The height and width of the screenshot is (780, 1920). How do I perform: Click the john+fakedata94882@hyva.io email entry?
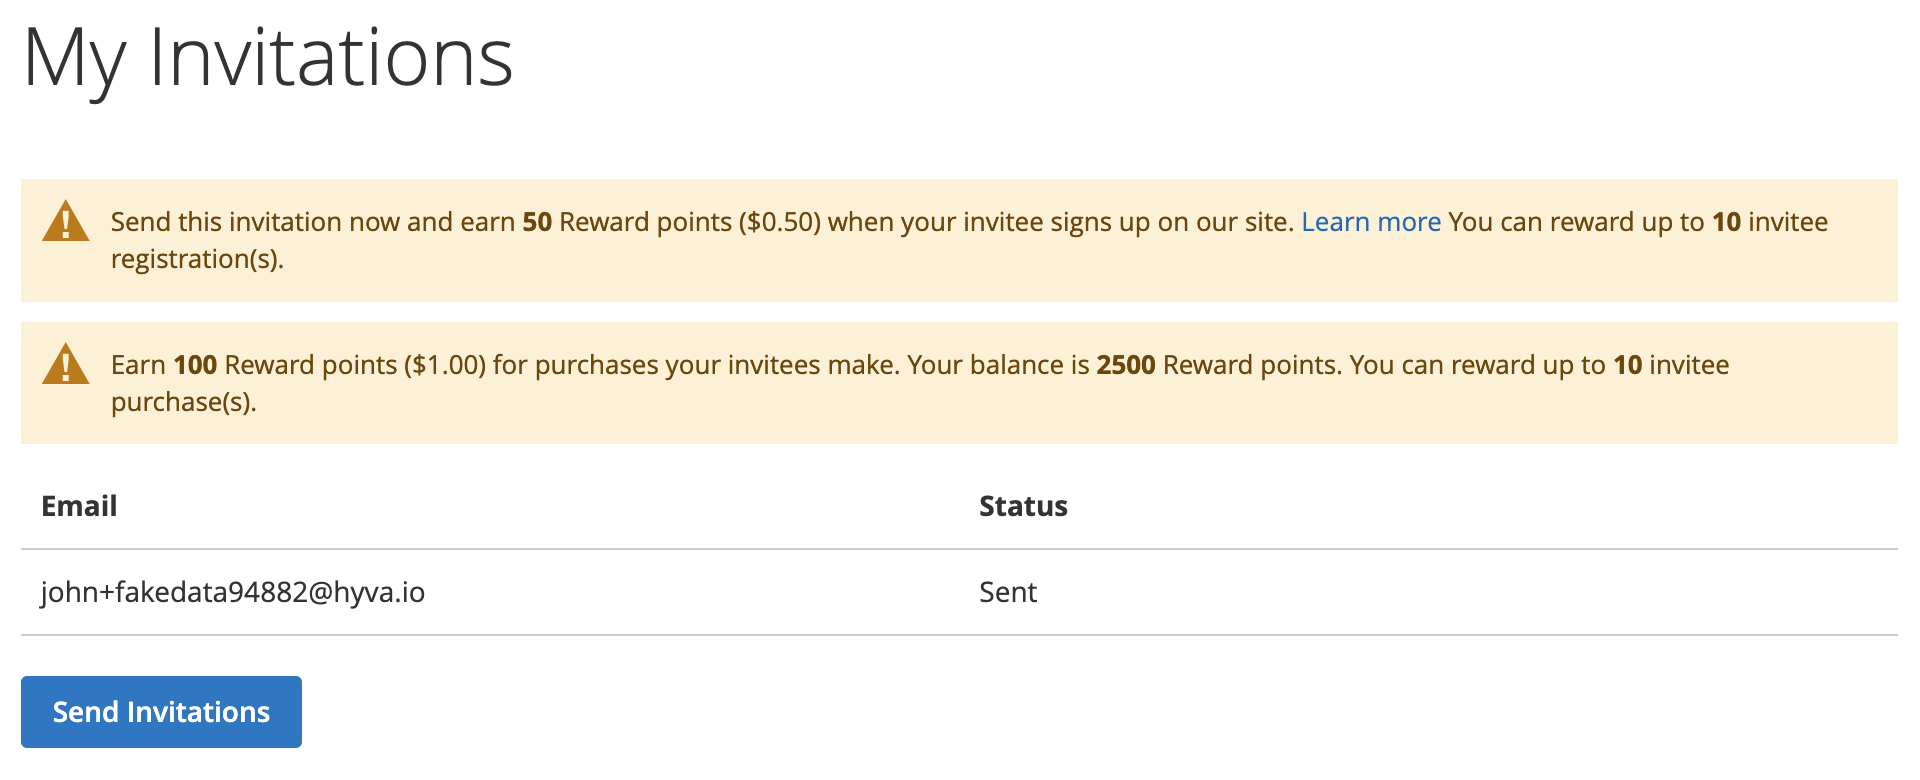coord(233,592)
